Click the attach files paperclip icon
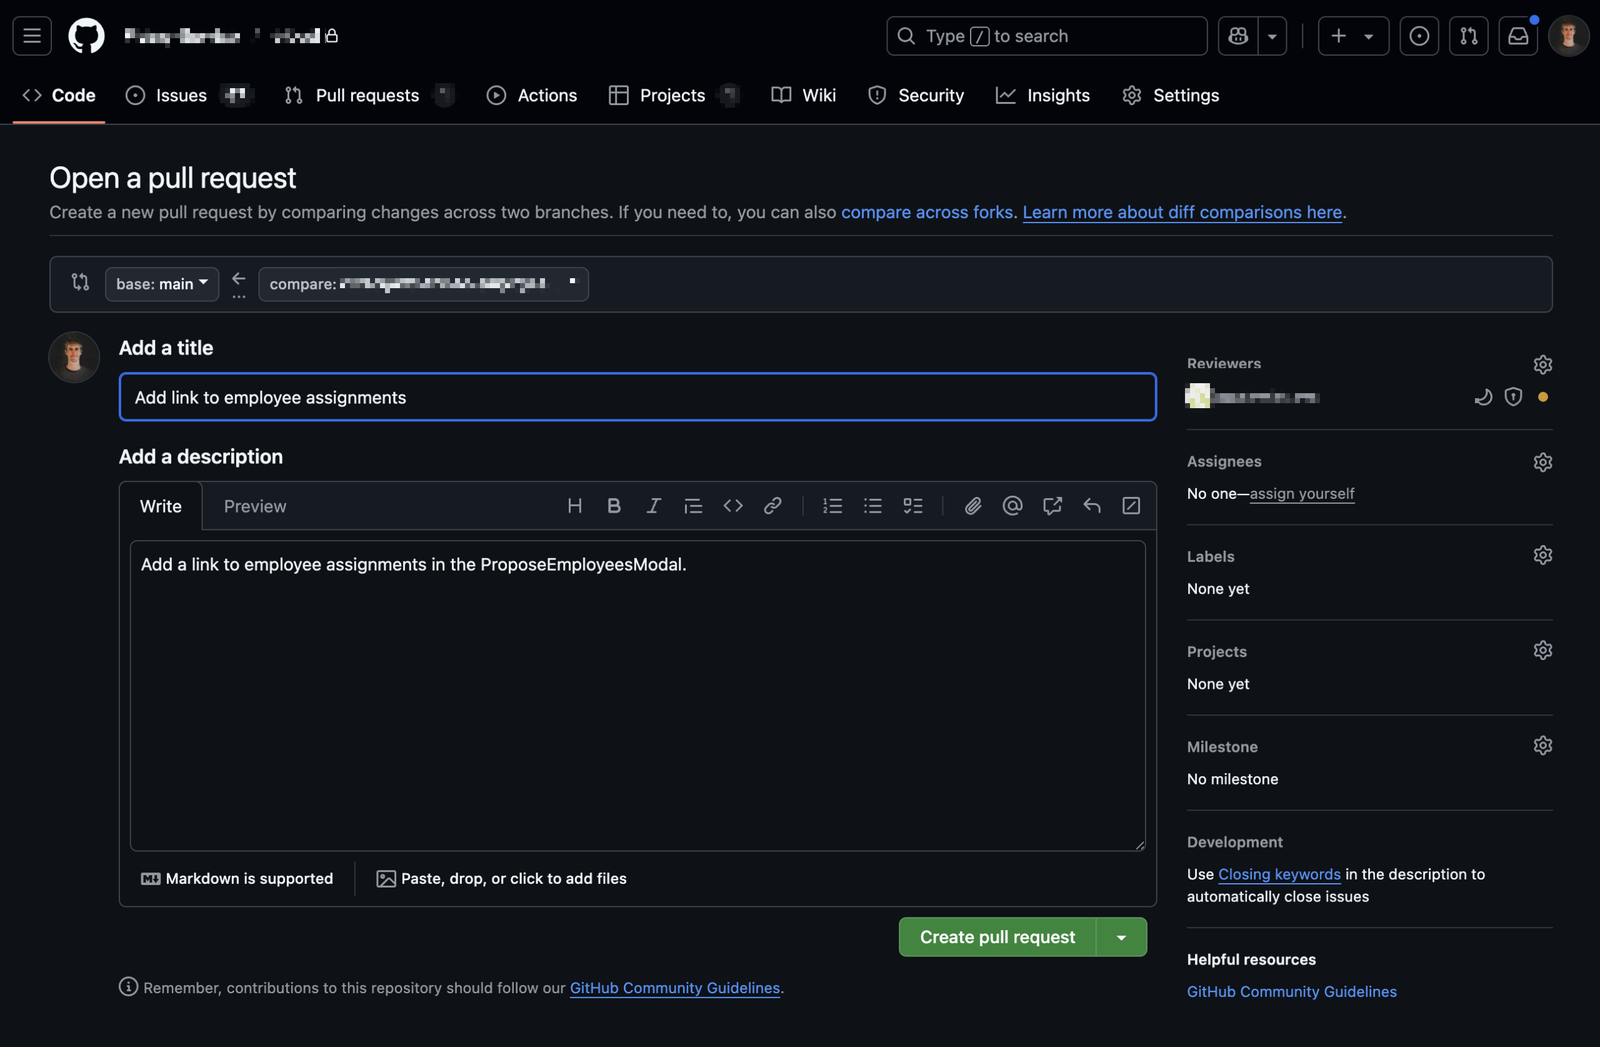This screenshot has width=1600, height=1047. (x=972, y=506)
